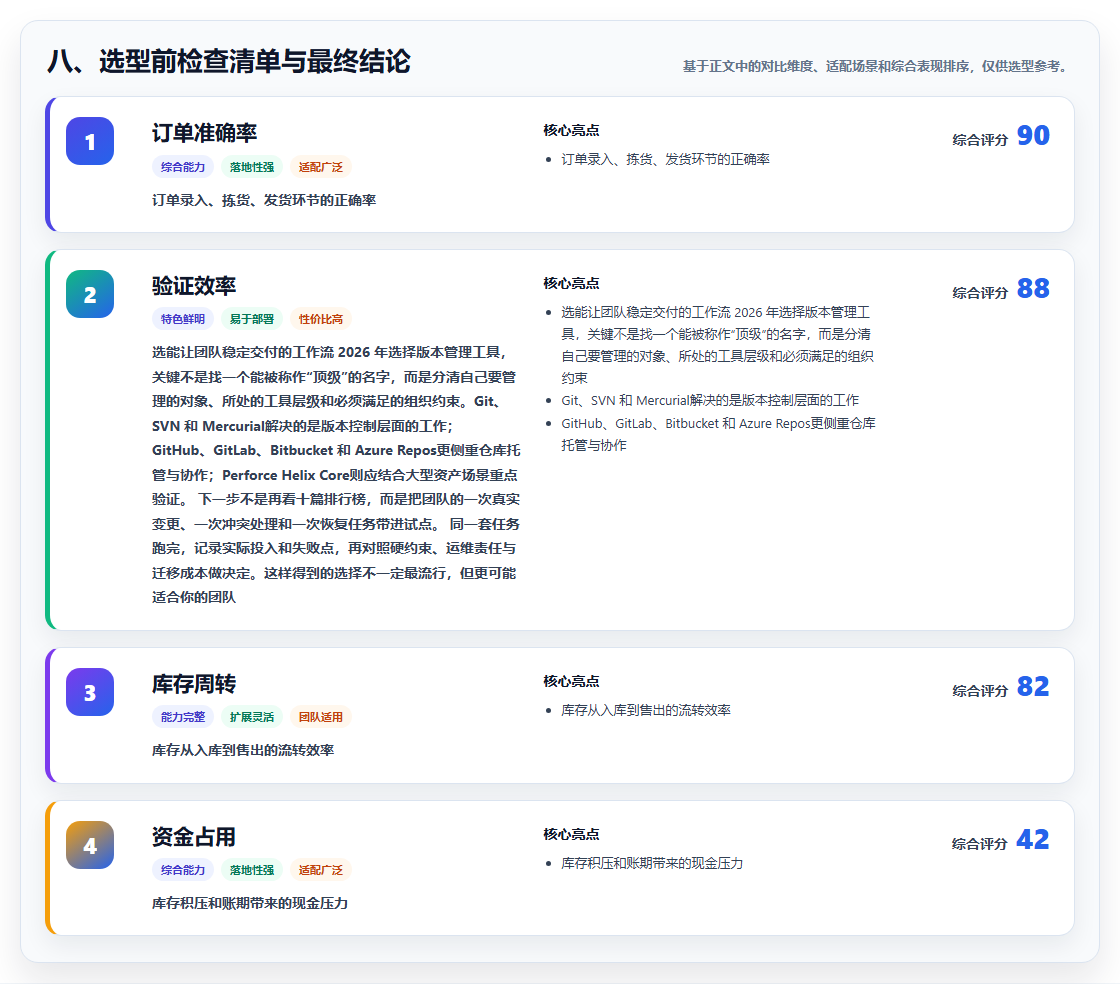Click the number 4 rank badge
1120x984 pixels.
(x=90, y=845)
